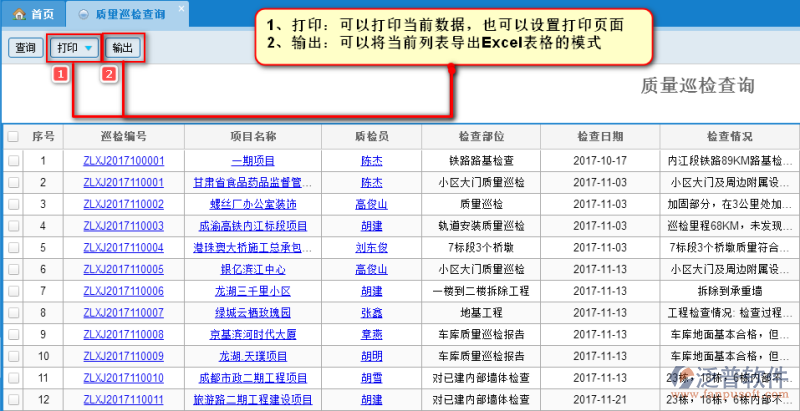The height and width of the screenshot is (411, 800).
Task: Click the 输出 export button
Action: [x=122, y=48]
